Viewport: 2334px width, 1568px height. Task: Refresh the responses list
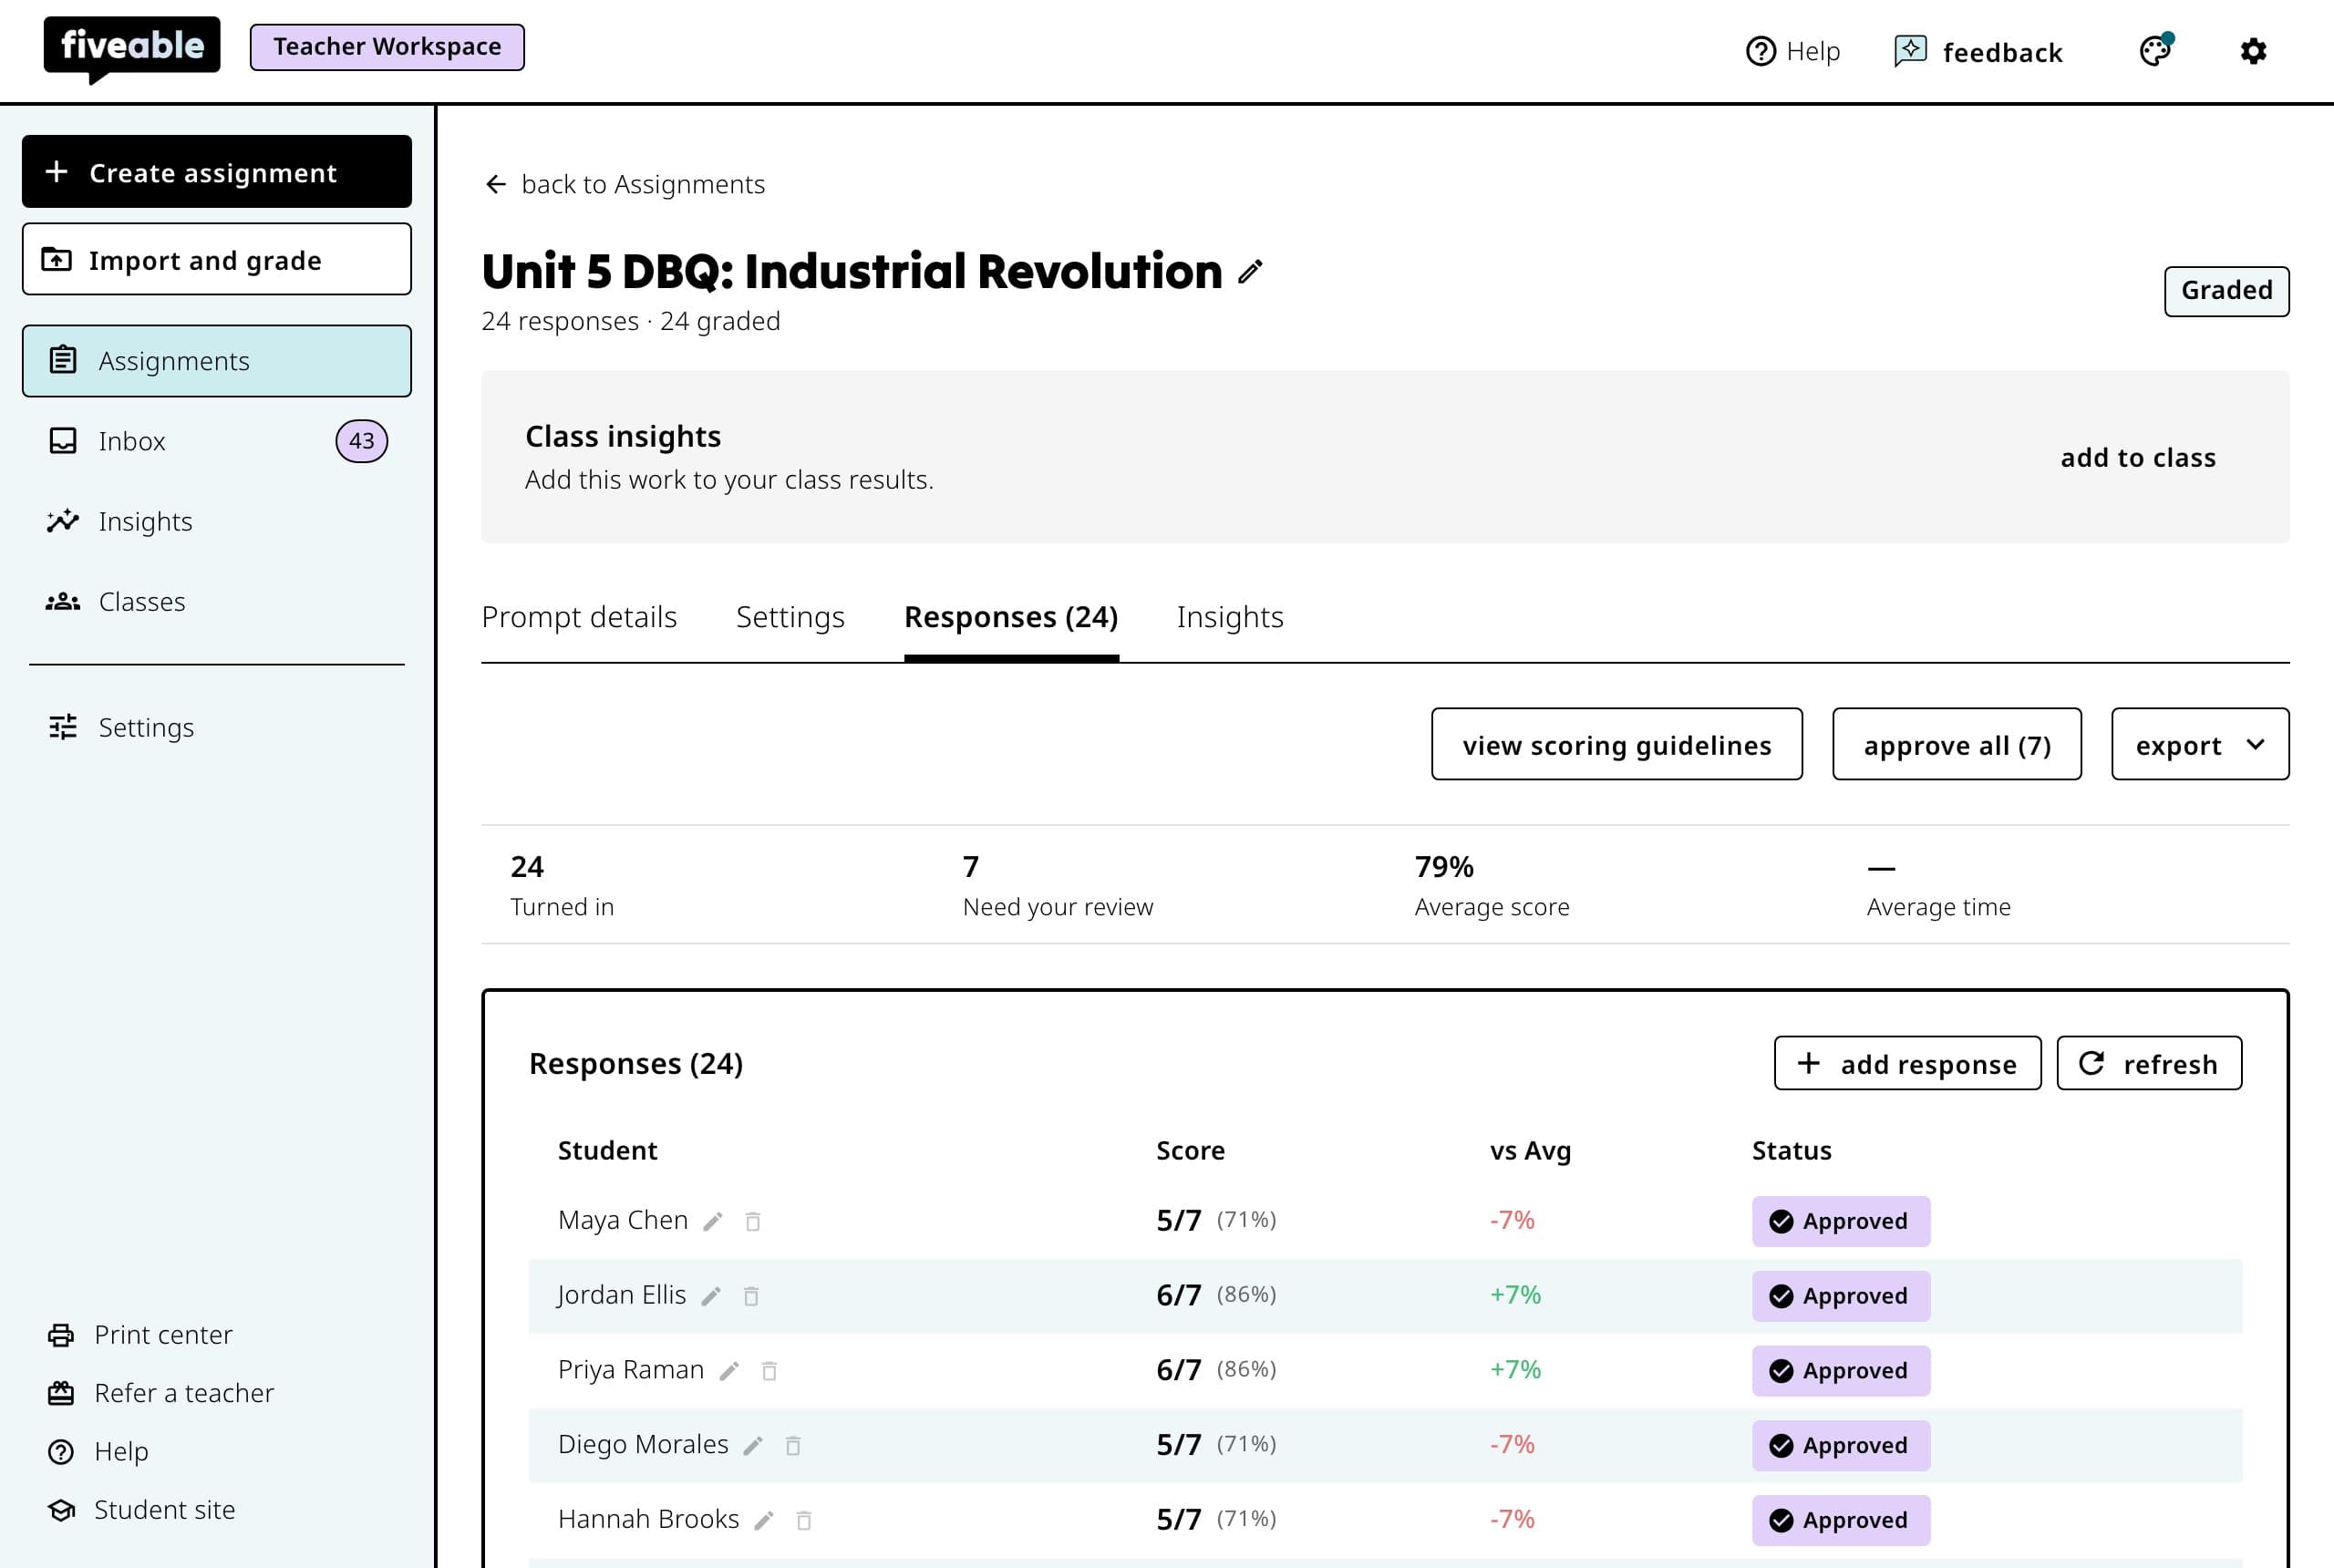point(2149,1063)
